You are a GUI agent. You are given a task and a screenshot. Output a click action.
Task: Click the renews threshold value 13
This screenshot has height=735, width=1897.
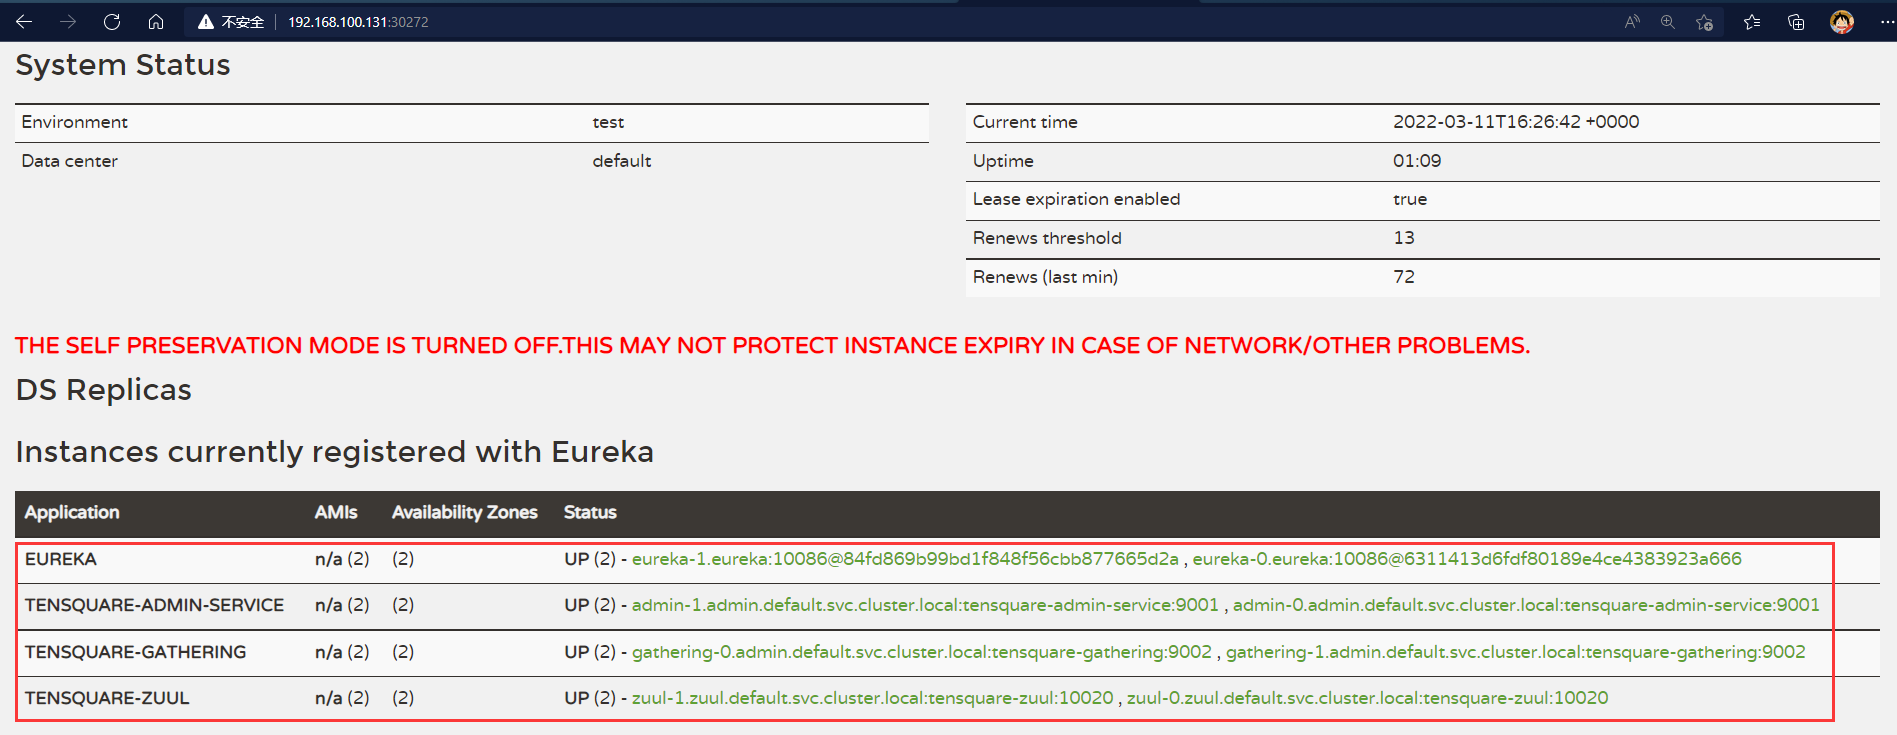(x=1404, y=238)
